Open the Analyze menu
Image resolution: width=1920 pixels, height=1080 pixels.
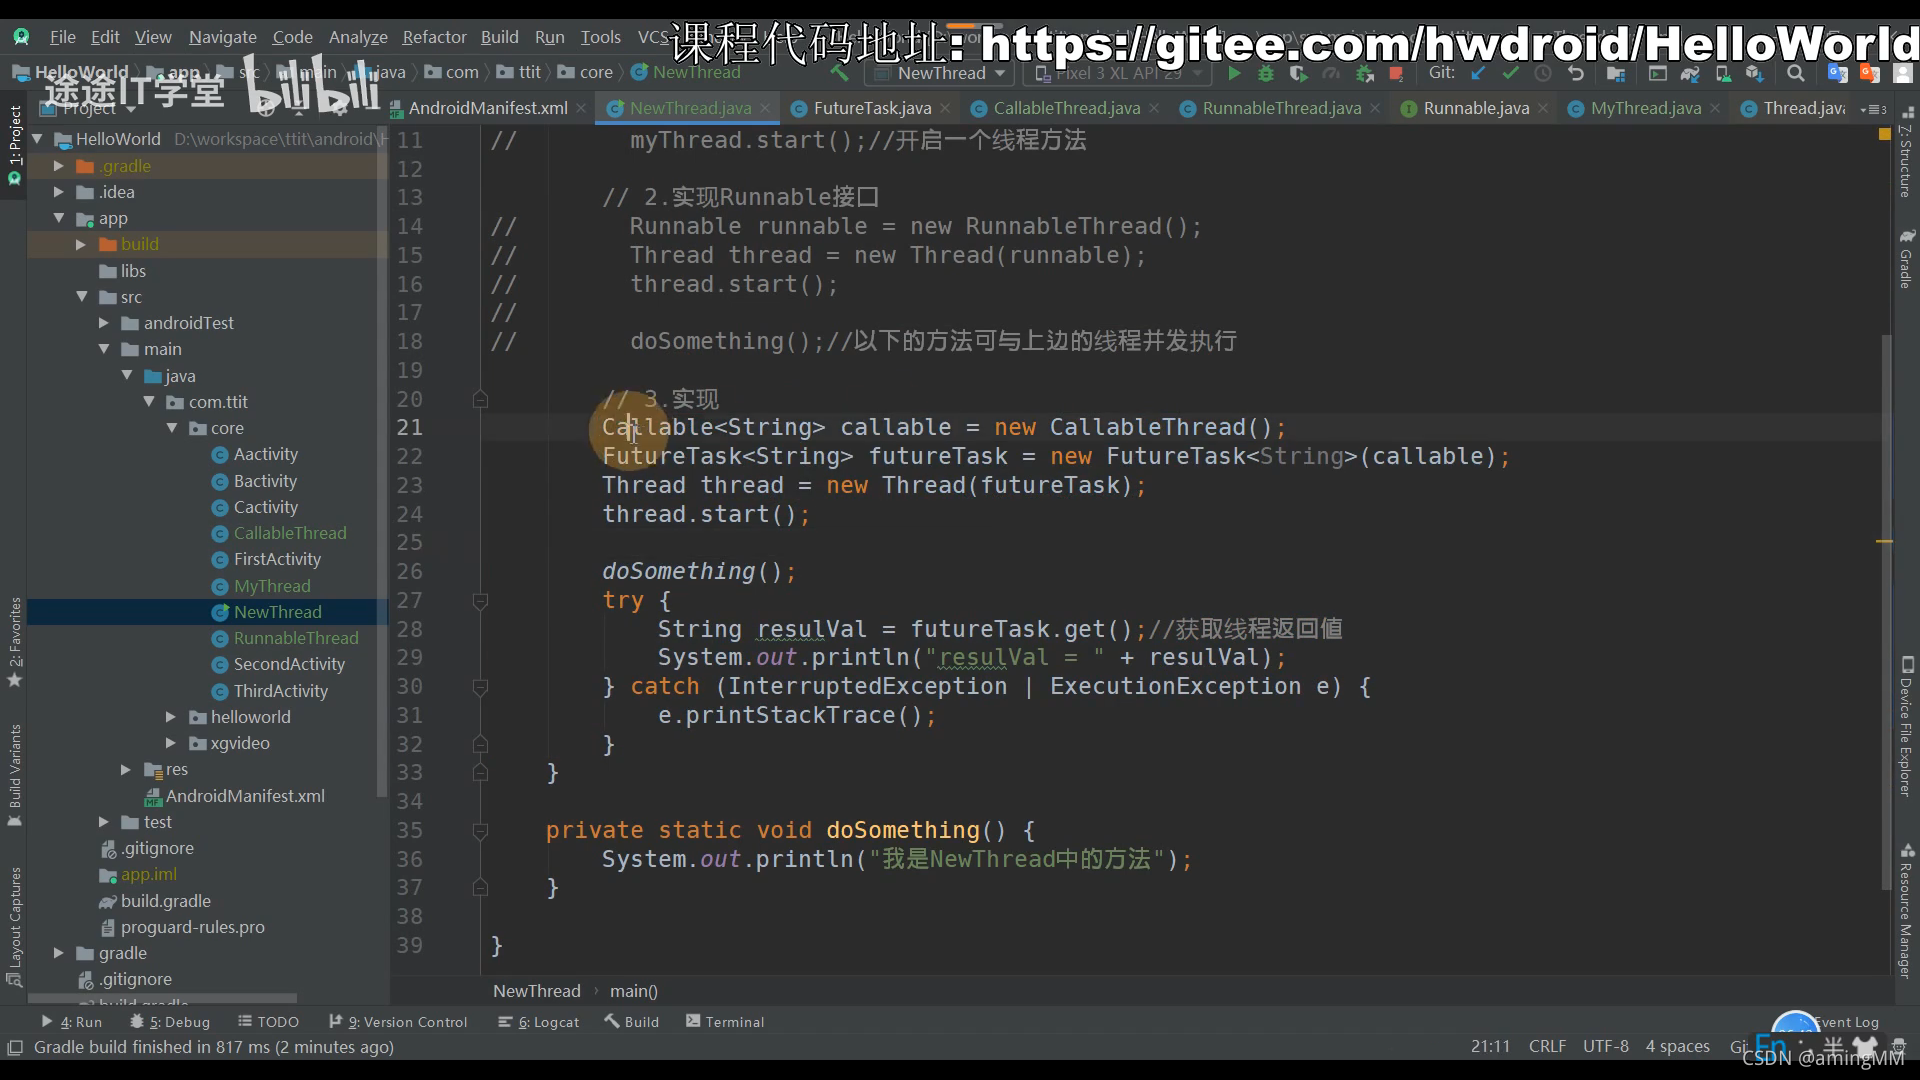(358, 37)
